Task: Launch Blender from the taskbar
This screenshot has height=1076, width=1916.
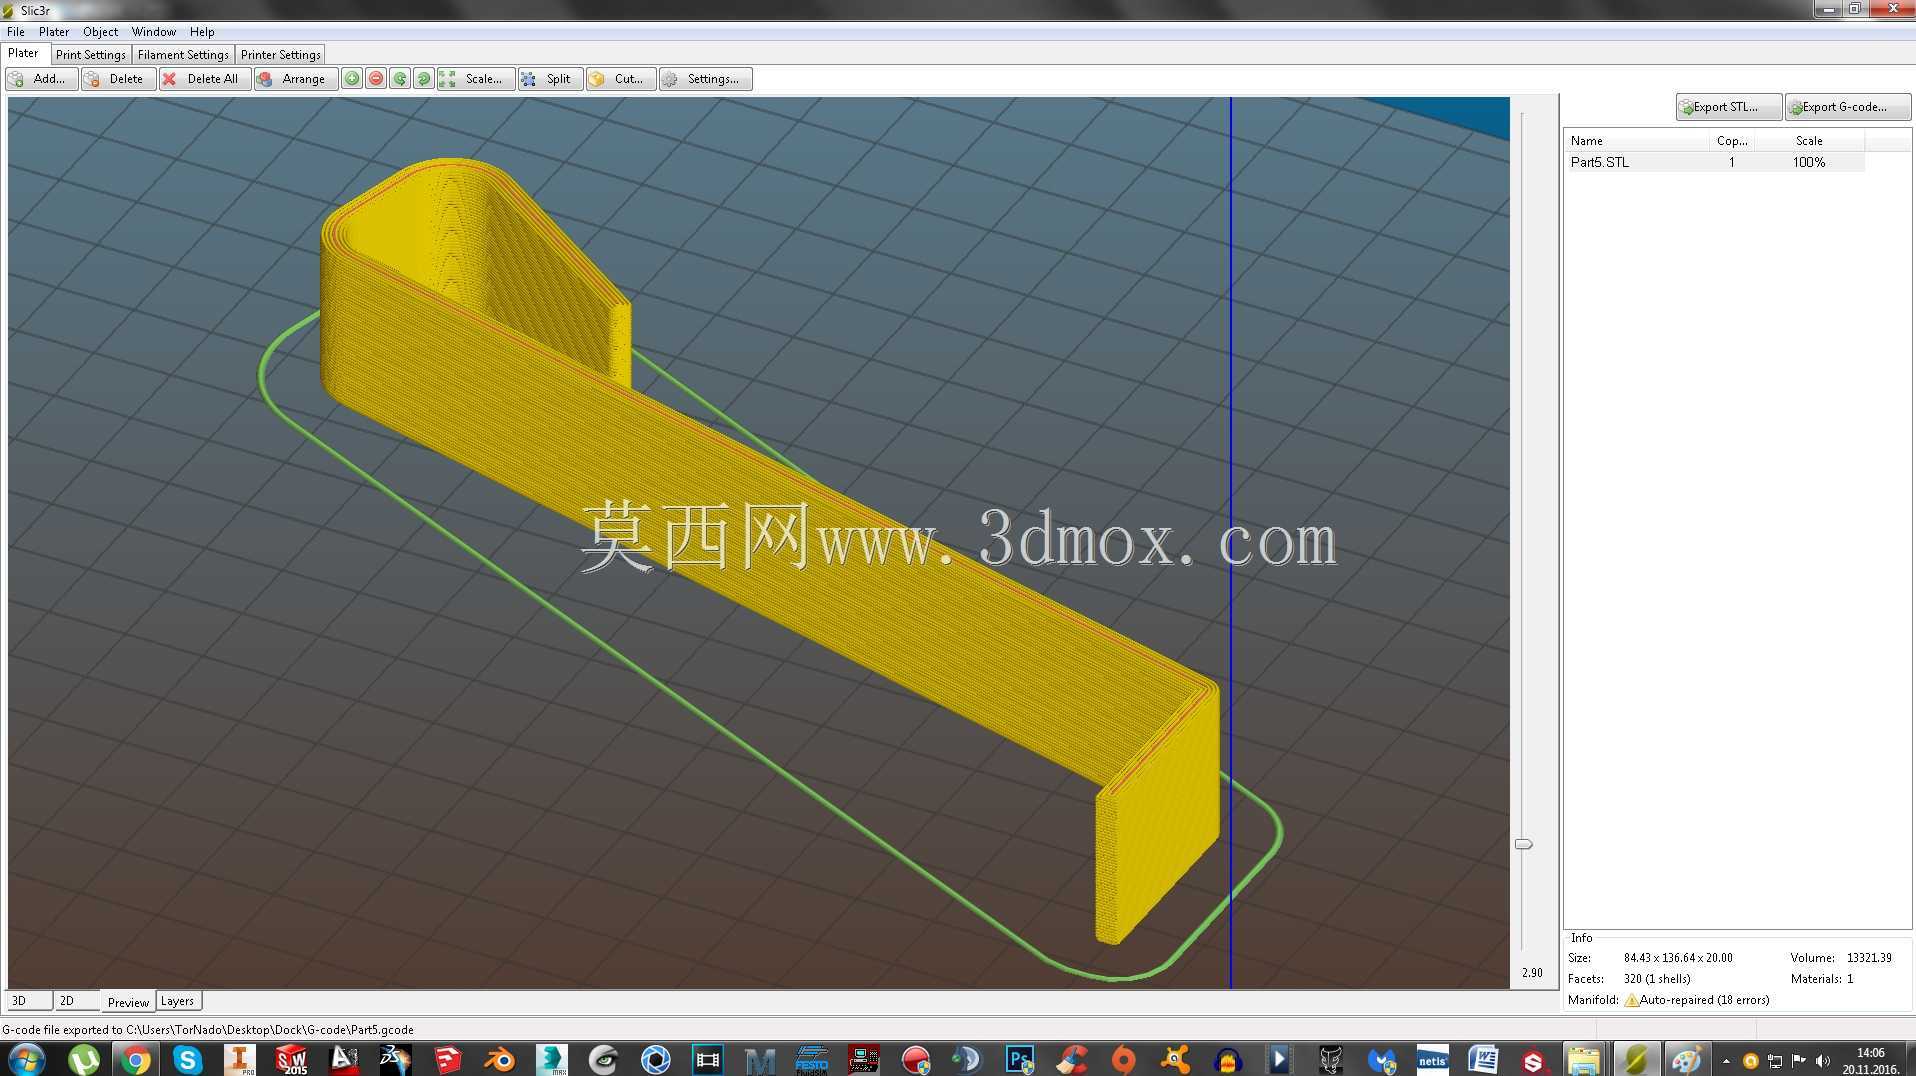Action: 499,1060
